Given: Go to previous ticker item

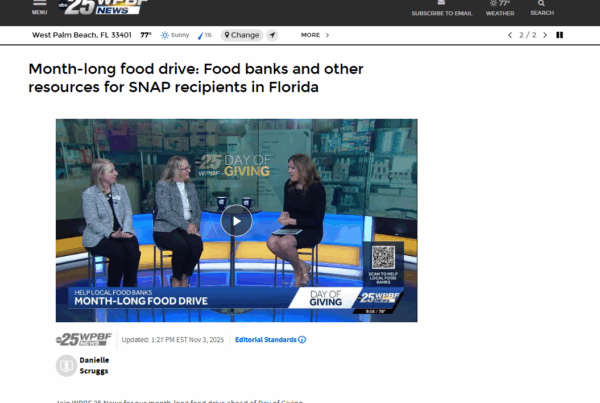Looking at the screenshot, I should pyautogui.click(x=510, y=35).
